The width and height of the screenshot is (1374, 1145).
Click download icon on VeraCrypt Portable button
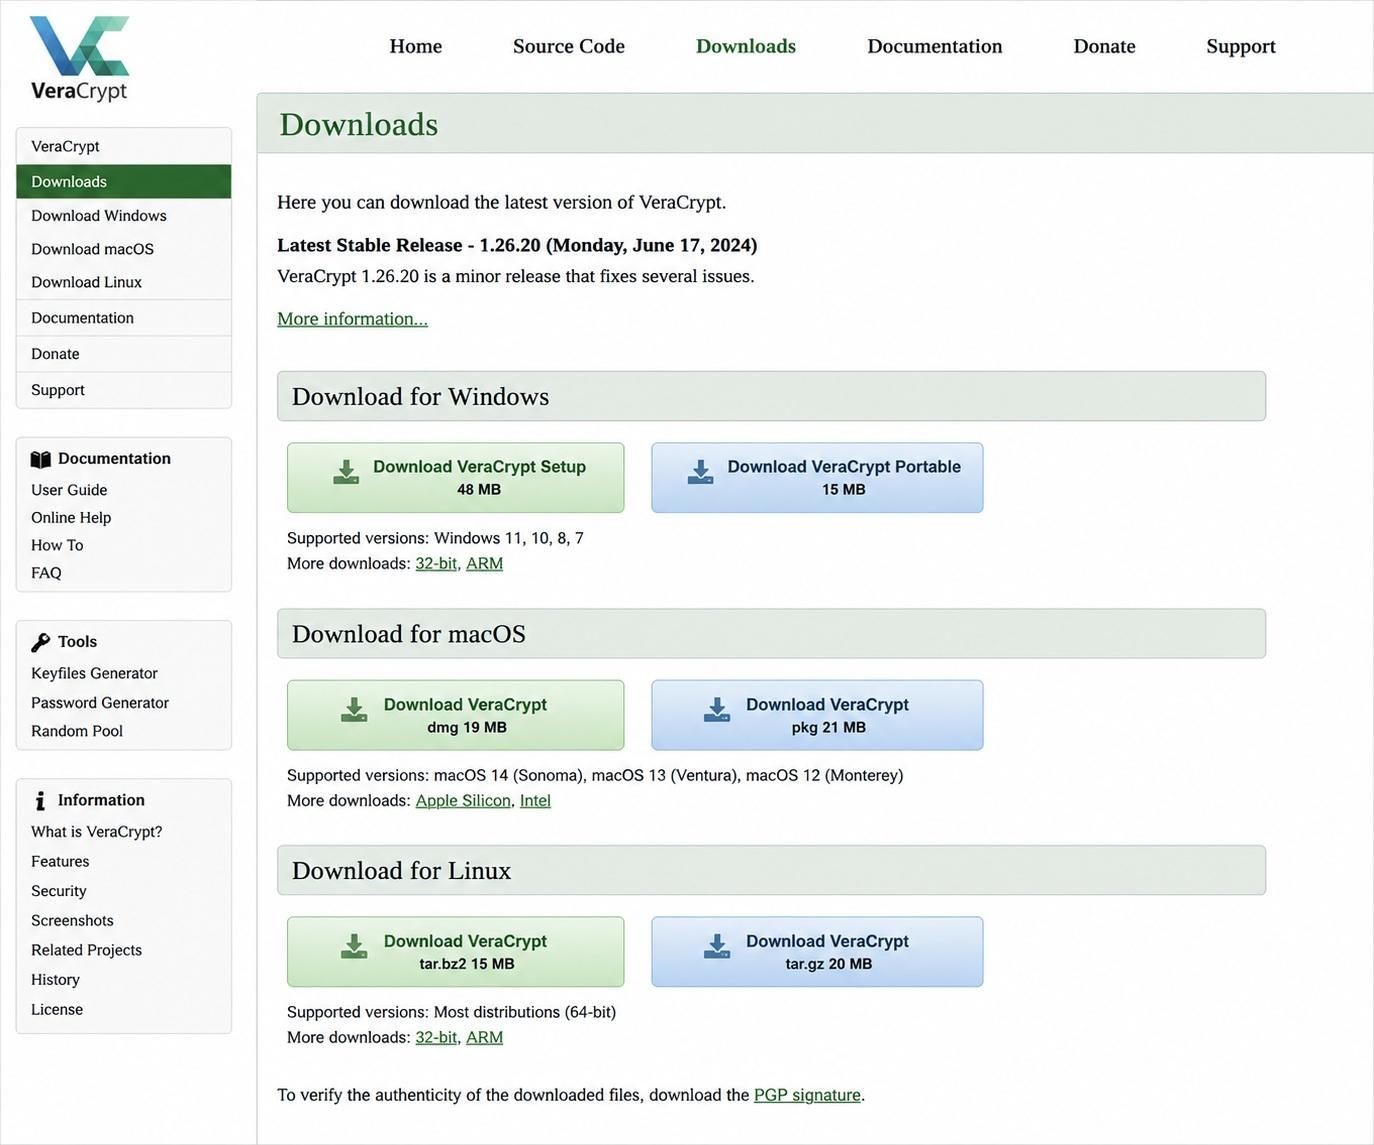(x=701, y=473)
